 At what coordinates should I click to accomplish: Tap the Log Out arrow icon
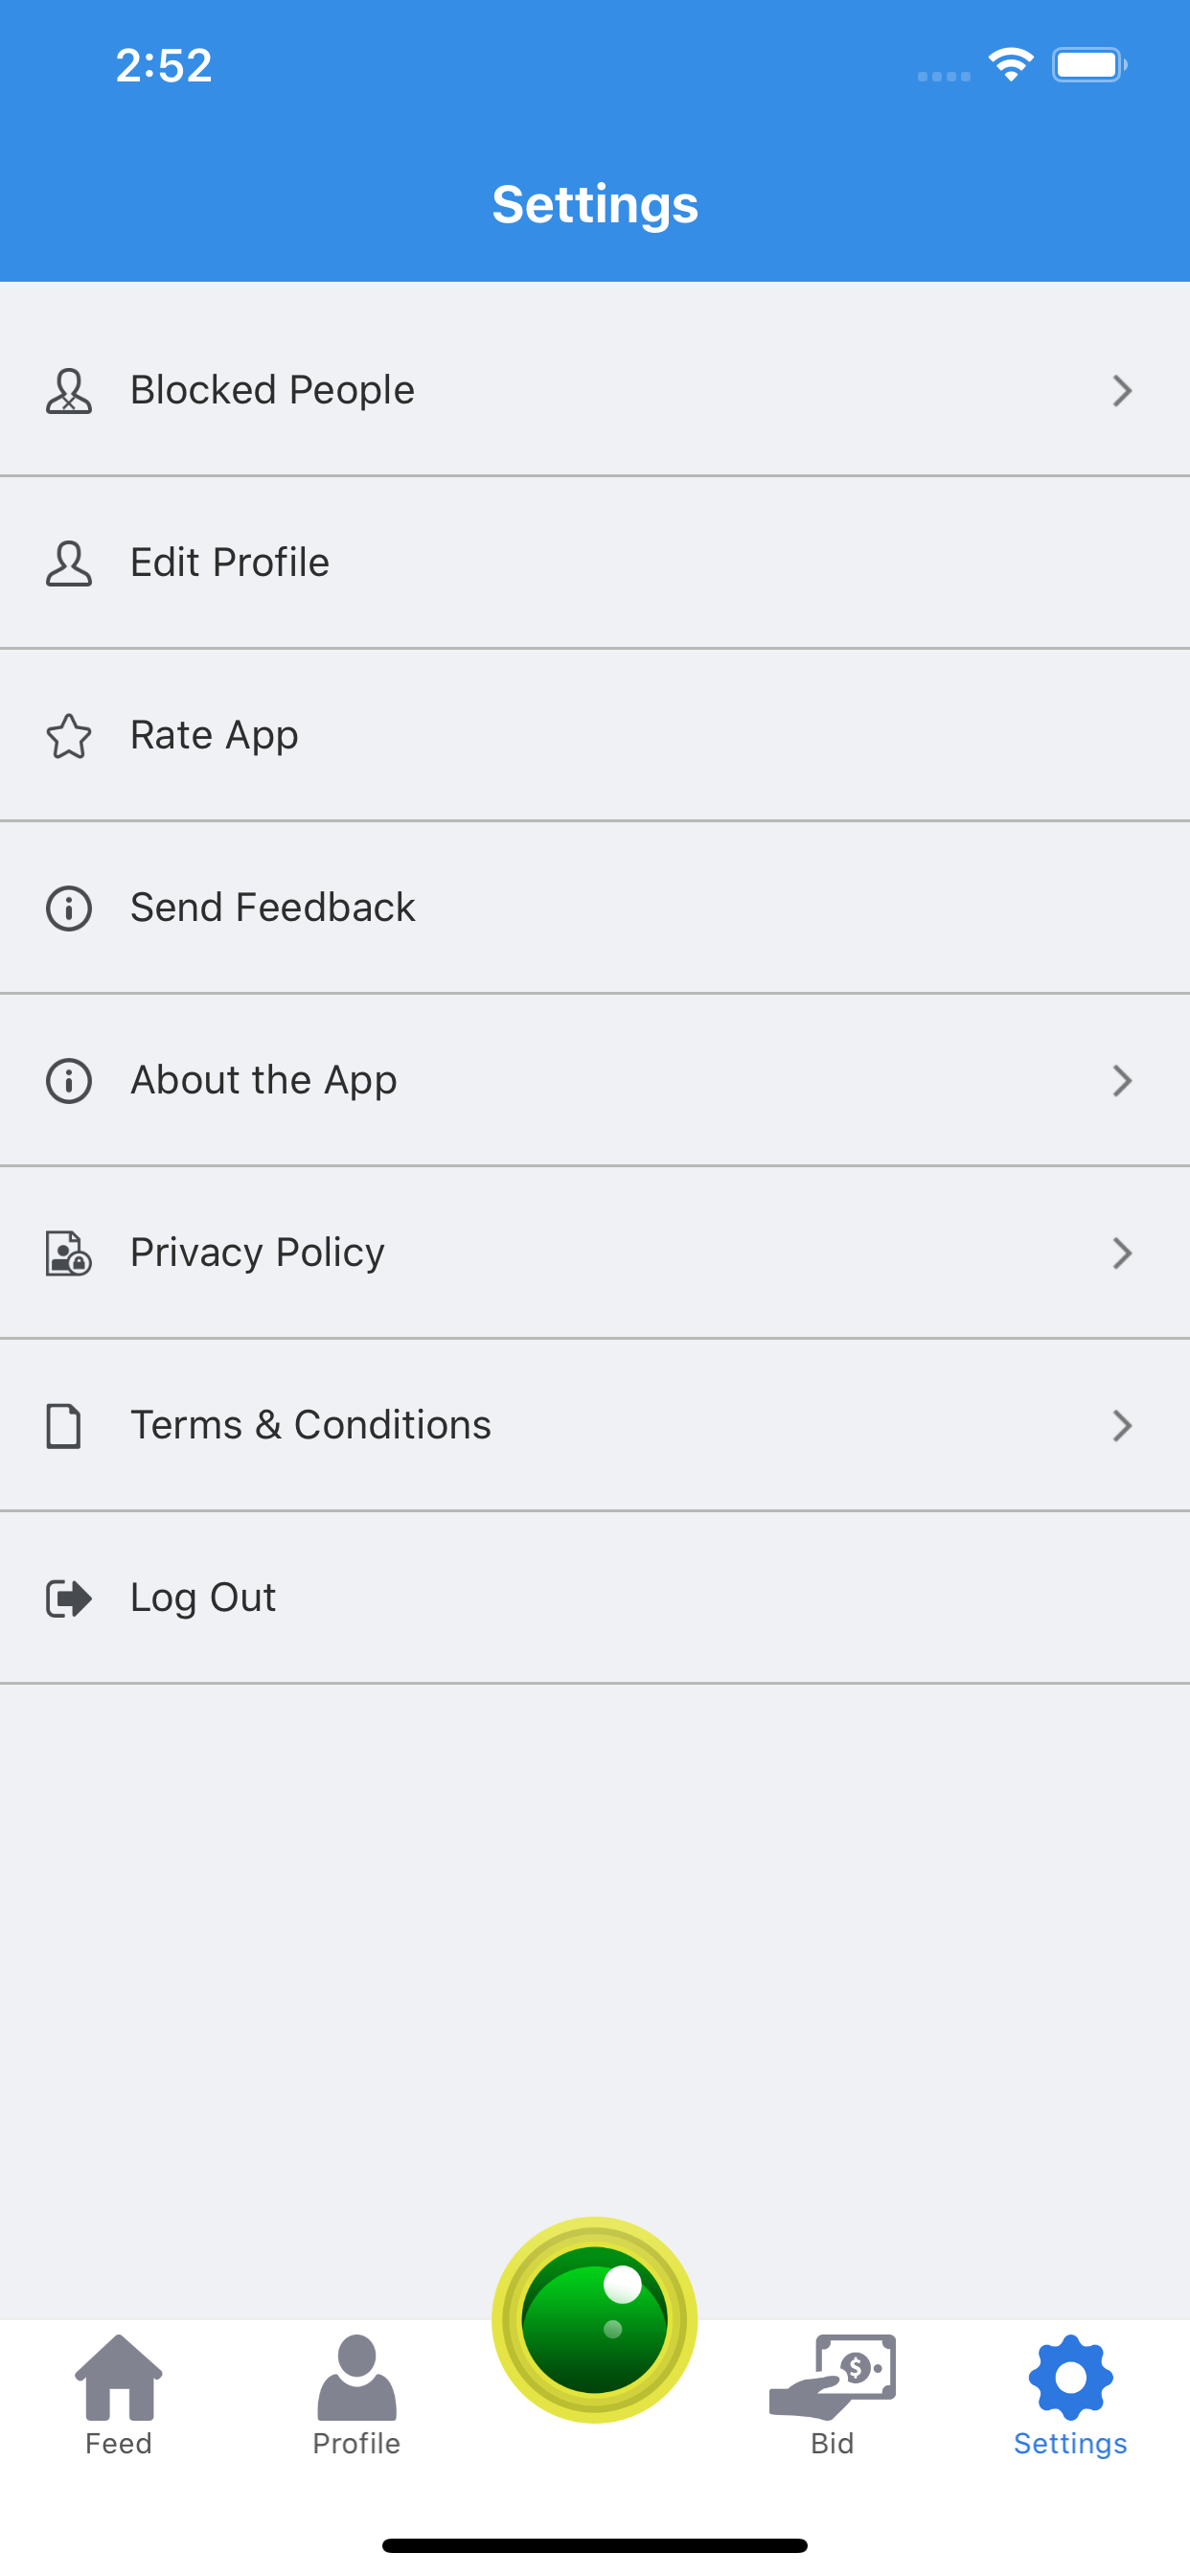69,1598
